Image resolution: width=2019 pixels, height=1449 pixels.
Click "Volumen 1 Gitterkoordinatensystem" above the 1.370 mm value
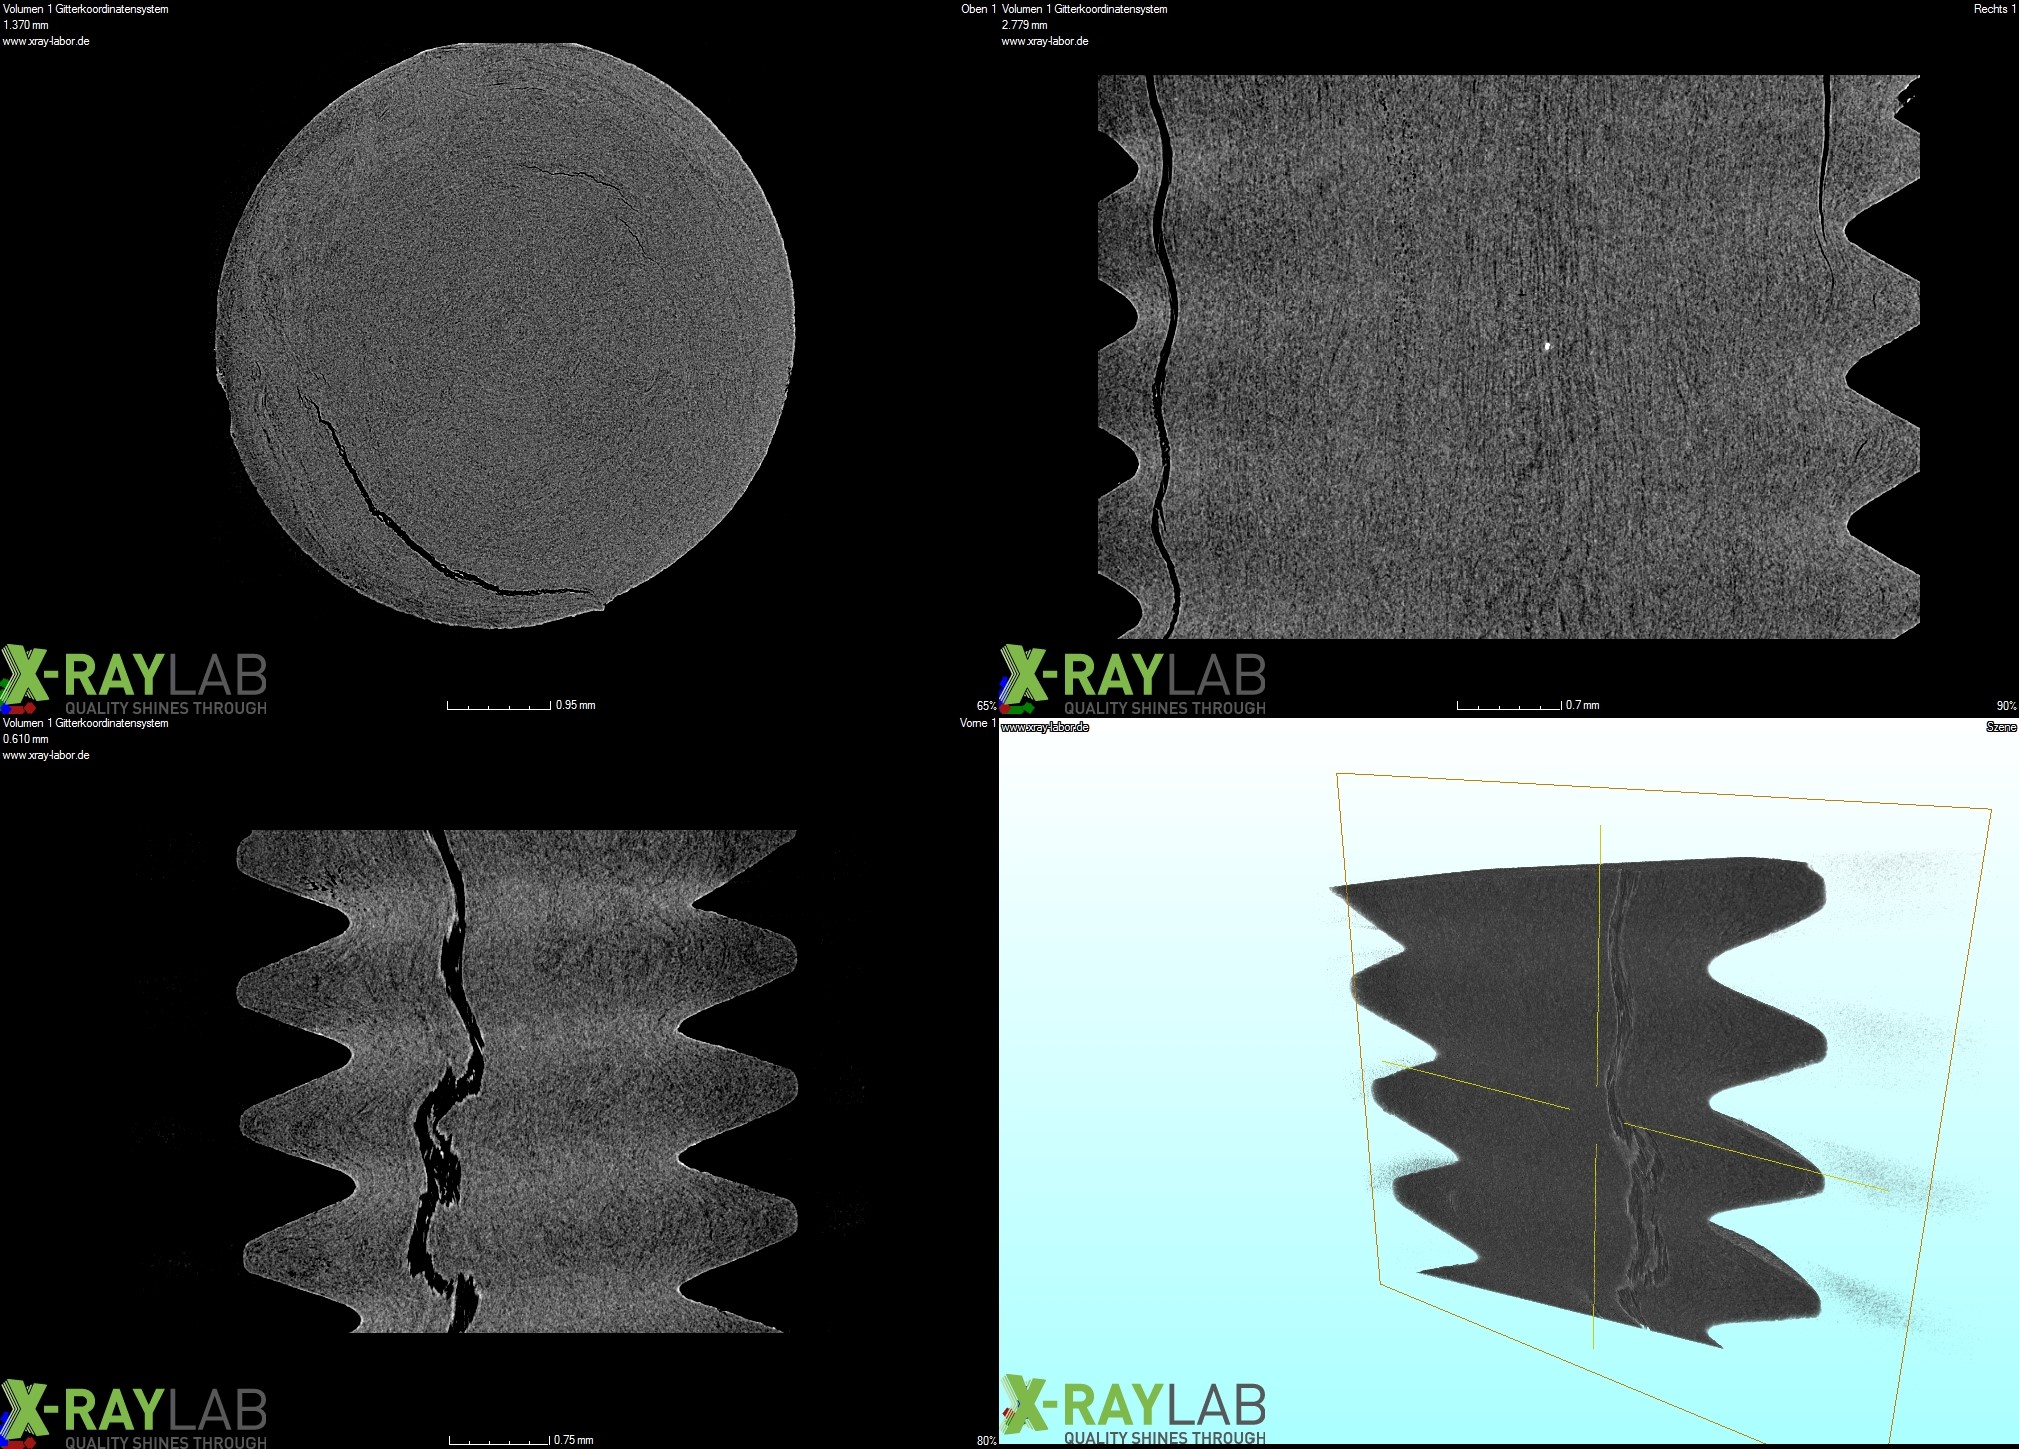(x=86, y=9)
